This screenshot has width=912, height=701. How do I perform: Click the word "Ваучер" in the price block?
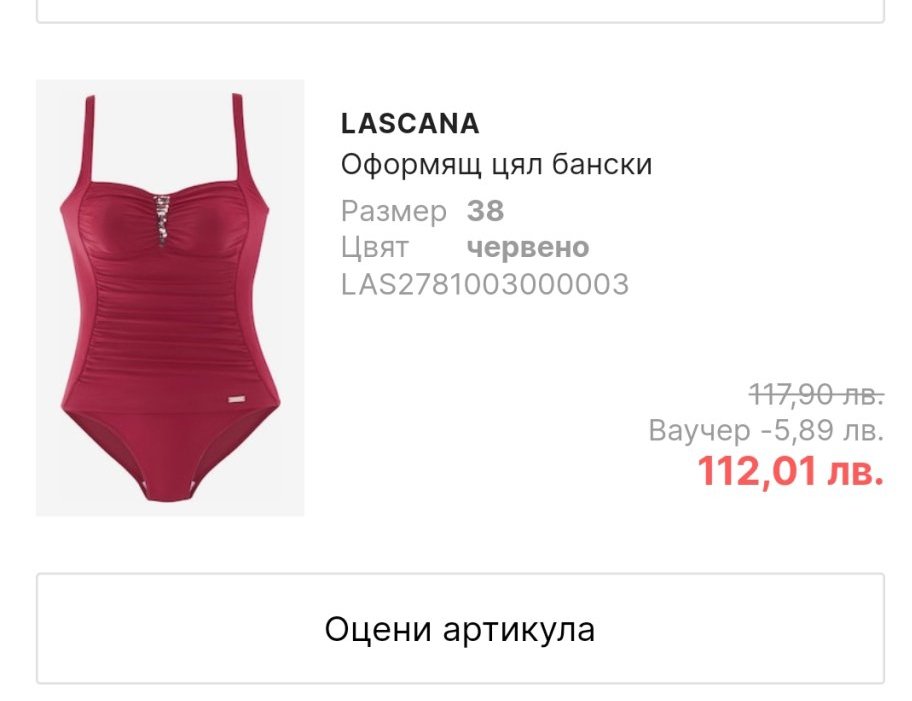coord(699,431)
